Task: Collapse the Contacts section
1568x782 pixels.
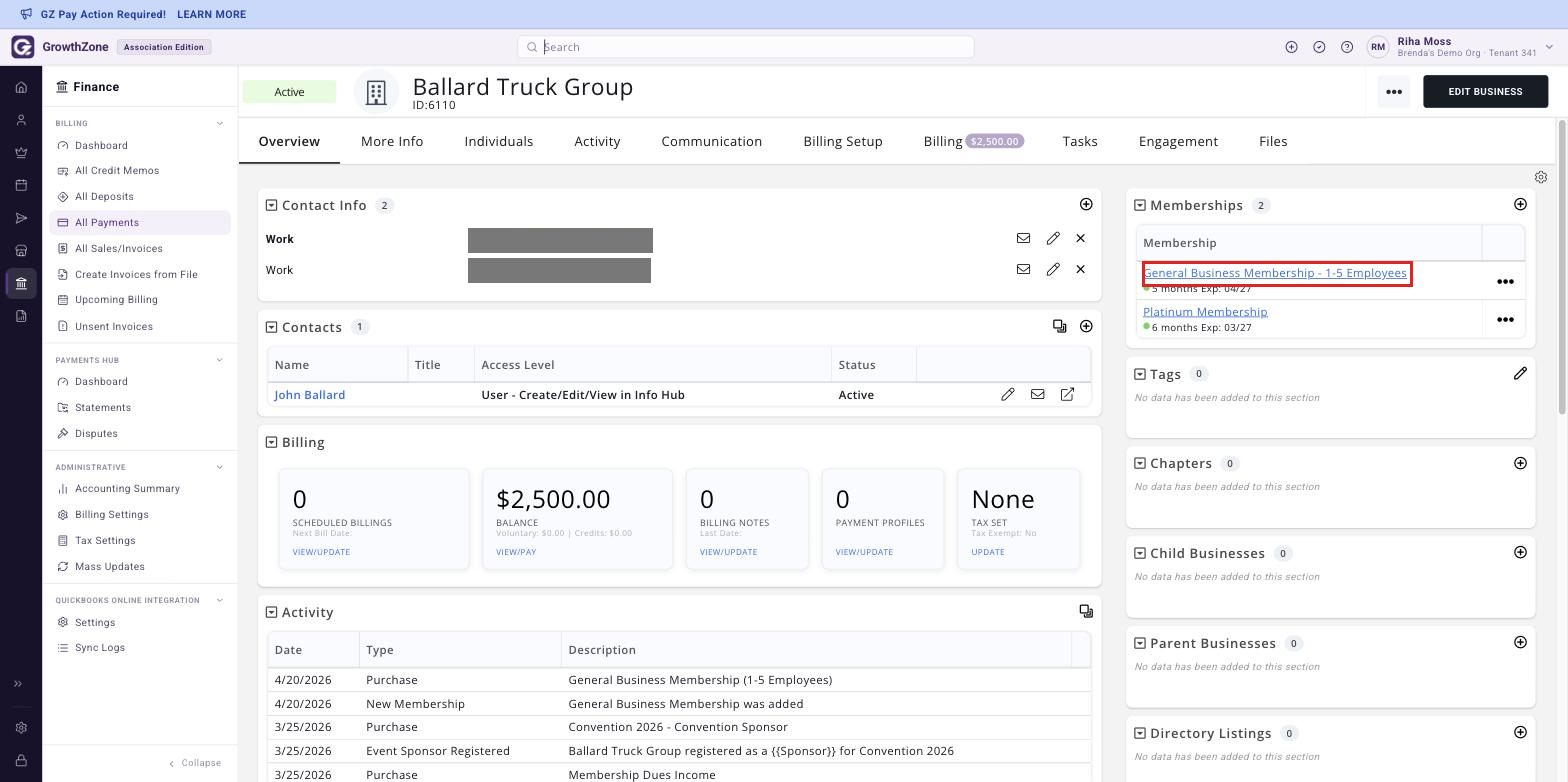Action: [271, 327]
